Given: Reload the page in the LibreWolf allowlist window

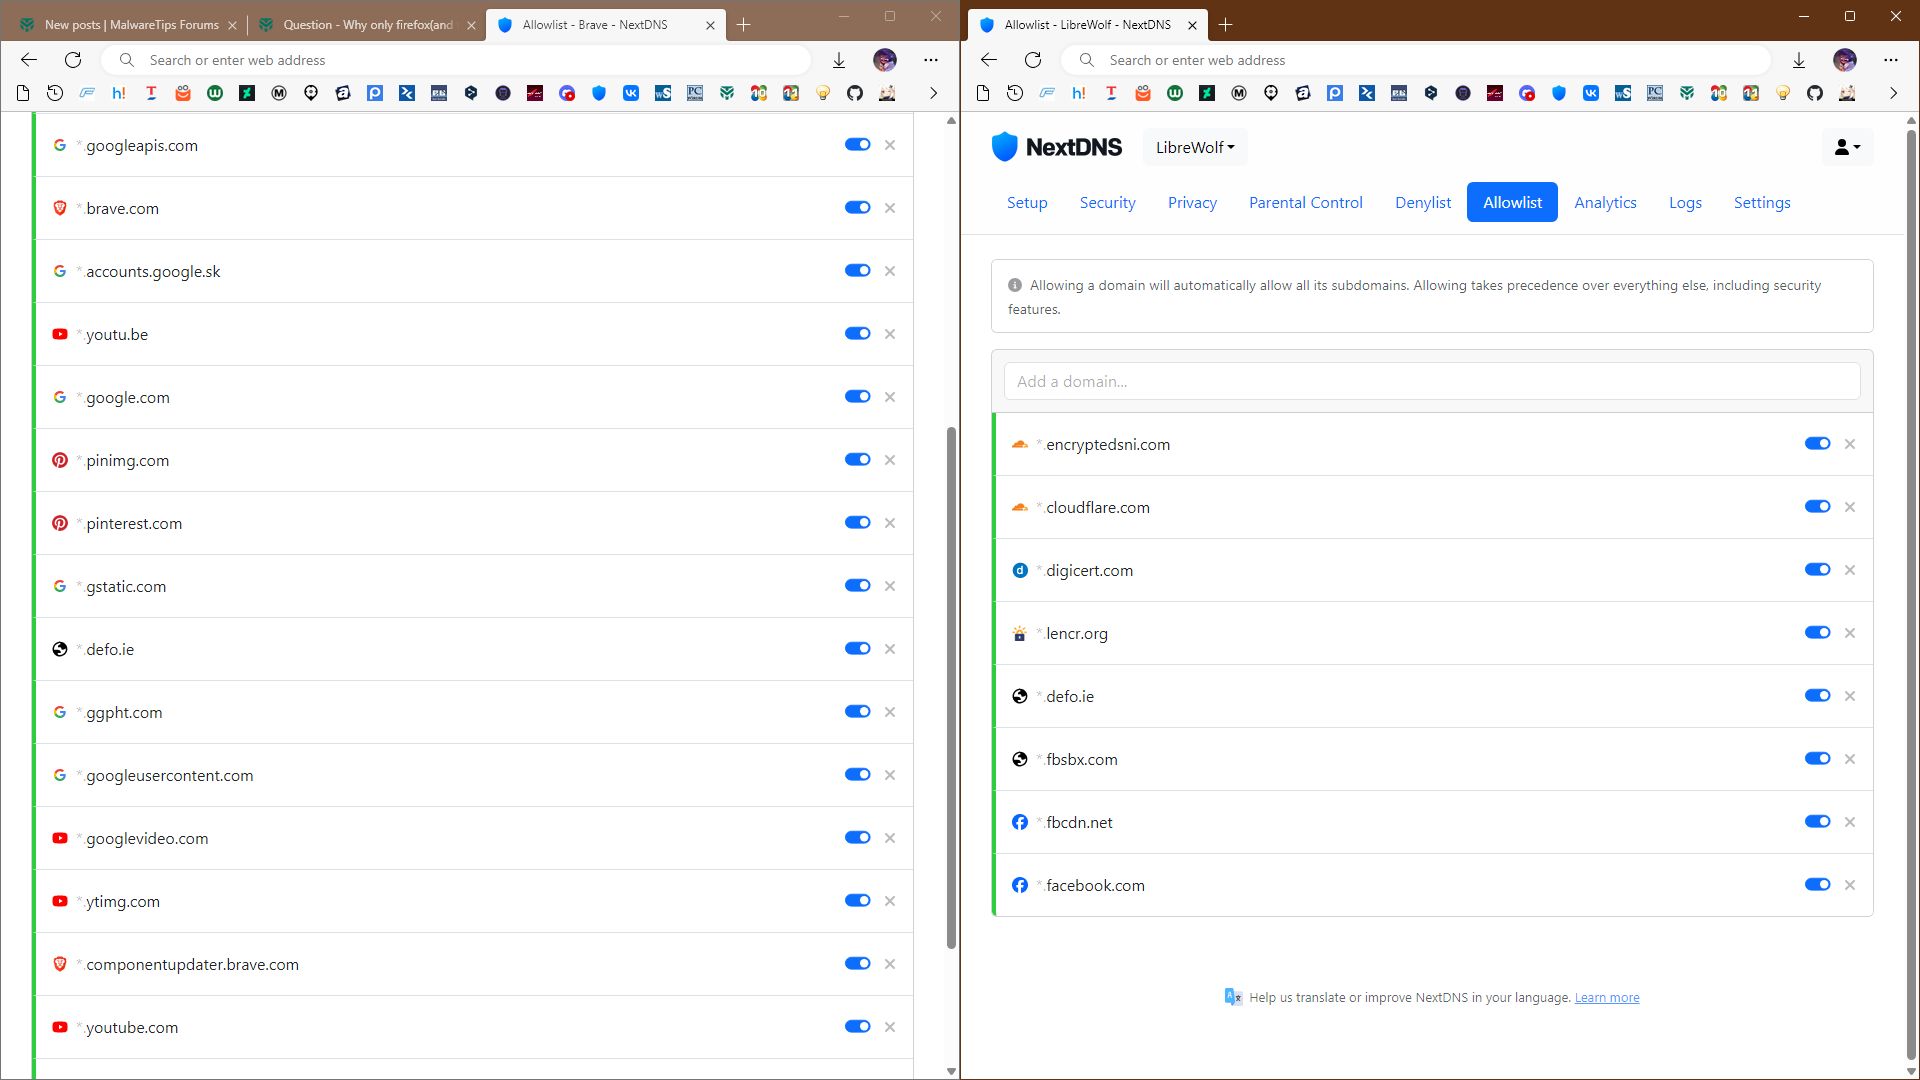Looking at the screenshot, I should click(1033, 60).
